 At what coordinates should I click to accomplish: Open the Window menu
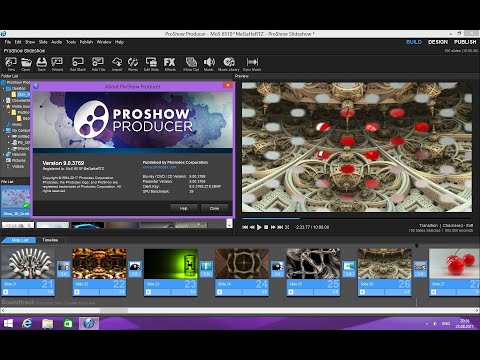click(x=104, y=42)
